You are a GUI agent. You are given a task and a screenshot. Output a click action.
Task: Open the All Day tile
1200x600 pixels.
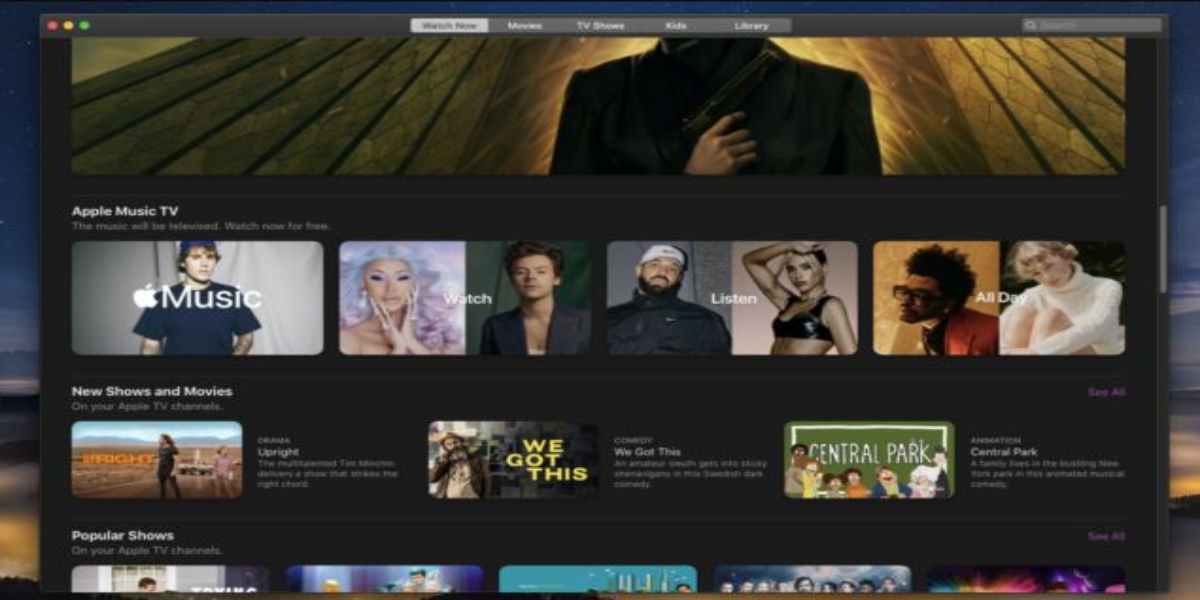point(999,298)
